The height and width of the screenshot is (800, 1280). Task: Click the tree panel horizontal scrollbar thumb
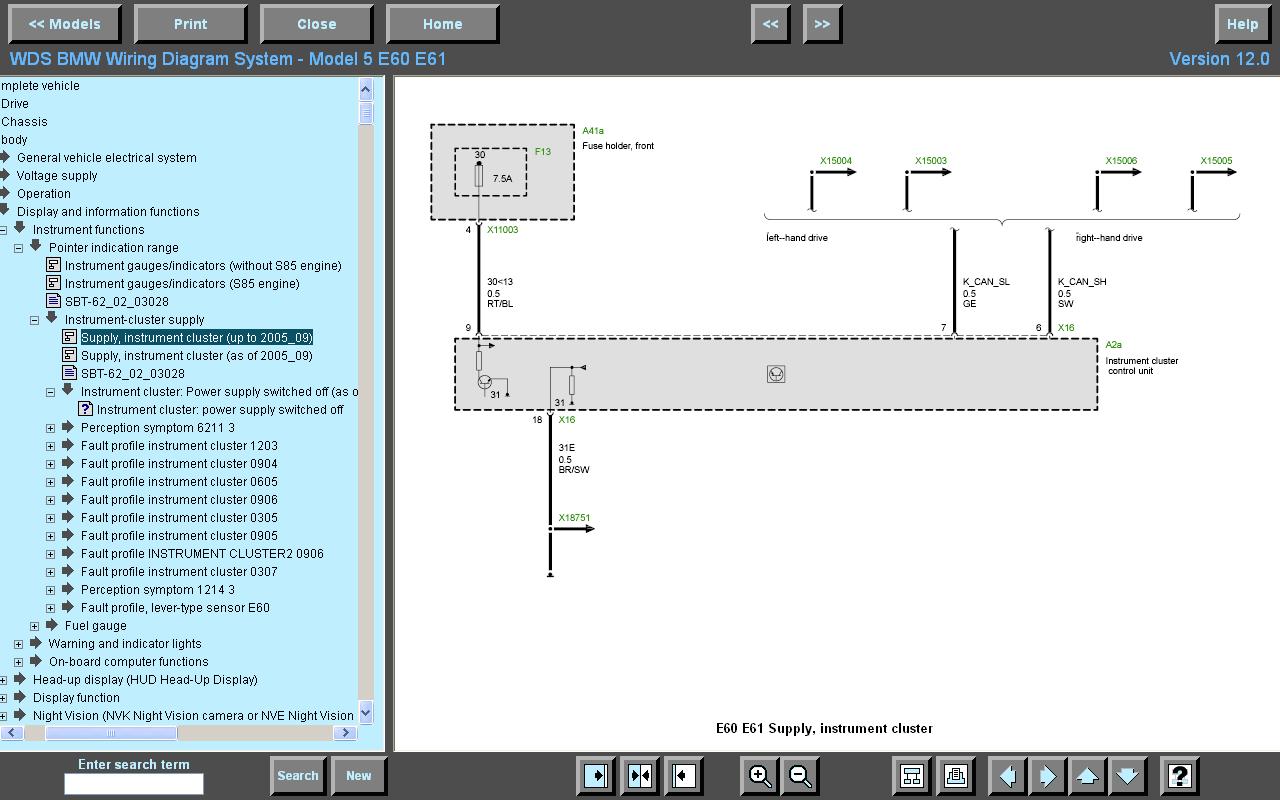(x=111, y=733)
